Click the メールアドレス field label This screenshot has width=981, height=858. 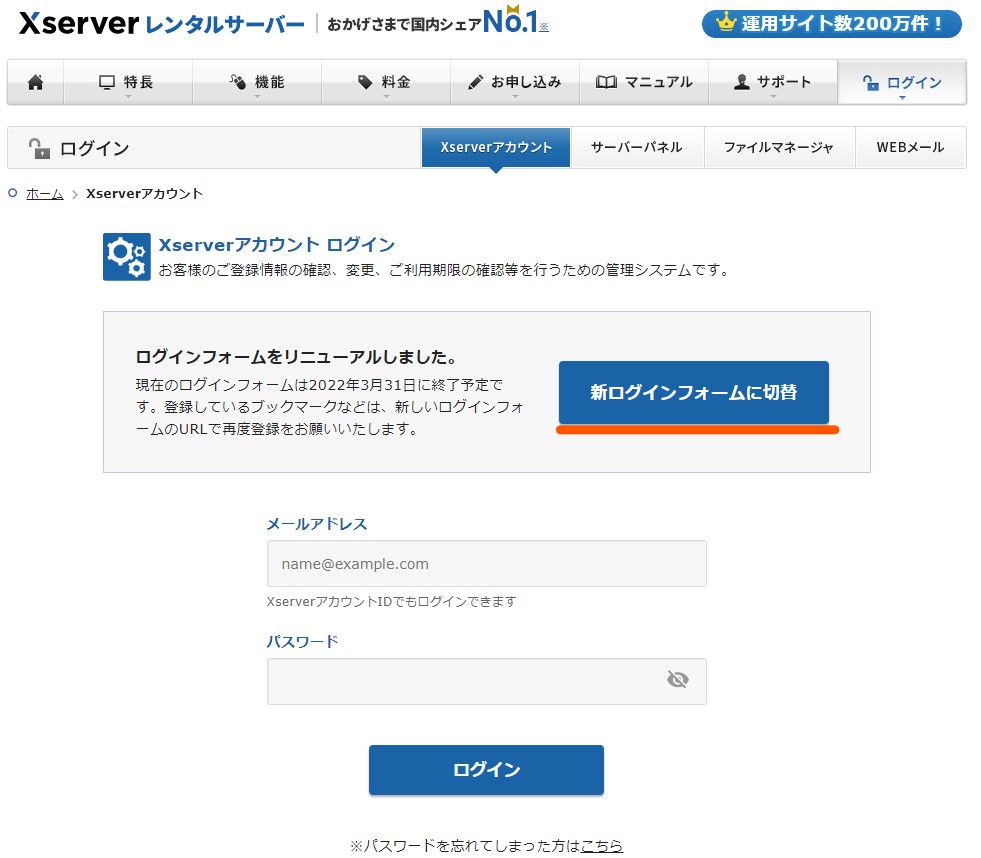coord(317,524)
